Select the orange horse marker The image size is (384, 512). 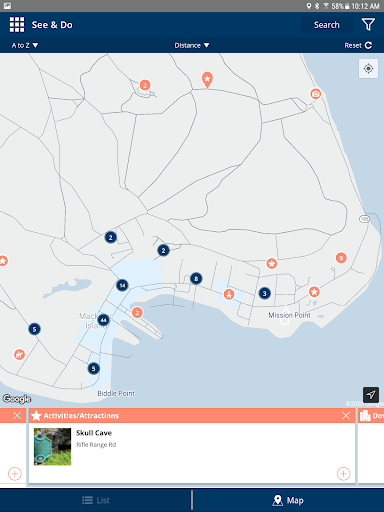19,354
